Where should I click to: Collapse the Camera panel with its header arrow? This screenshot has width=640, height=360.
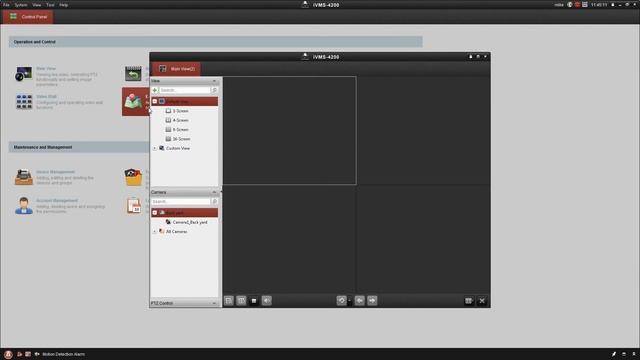click(214, 192)
